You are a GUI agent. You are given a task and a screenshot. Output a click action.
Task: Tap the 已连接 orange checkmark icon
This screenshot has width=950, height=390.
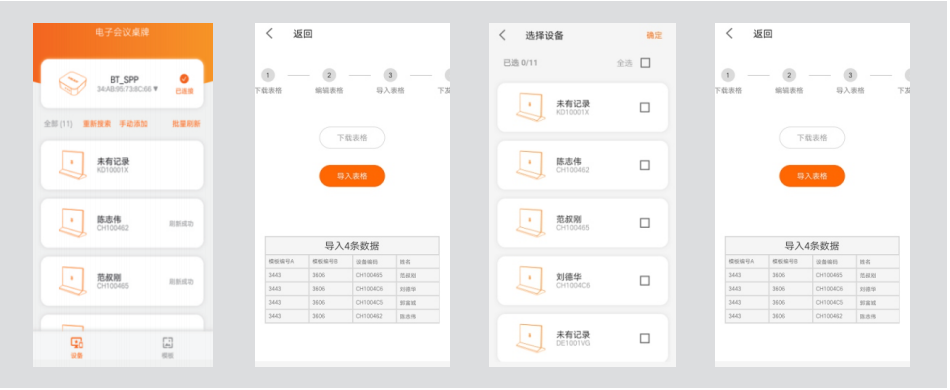[184, 79]
